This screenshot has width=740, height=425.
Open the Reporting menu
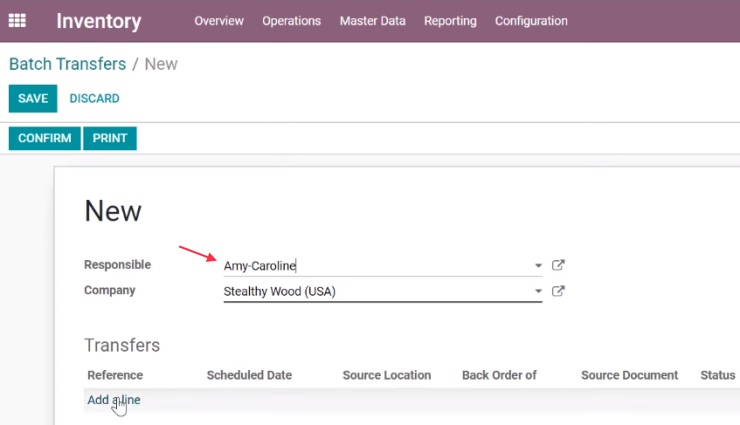click(450, 21)
